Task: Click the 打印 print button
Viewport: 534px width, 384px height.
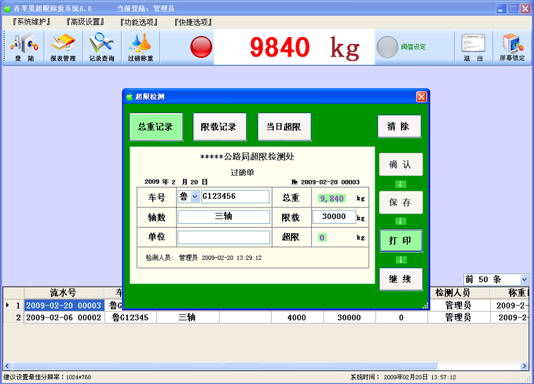Action: [400, 241]
